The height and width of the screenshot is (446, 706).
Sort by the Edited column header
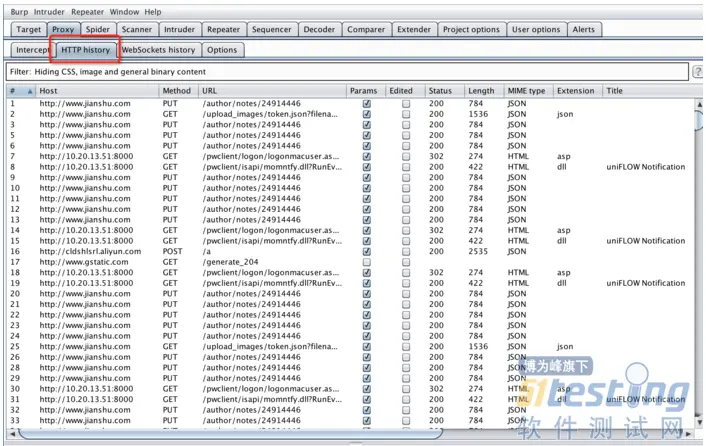404,91
